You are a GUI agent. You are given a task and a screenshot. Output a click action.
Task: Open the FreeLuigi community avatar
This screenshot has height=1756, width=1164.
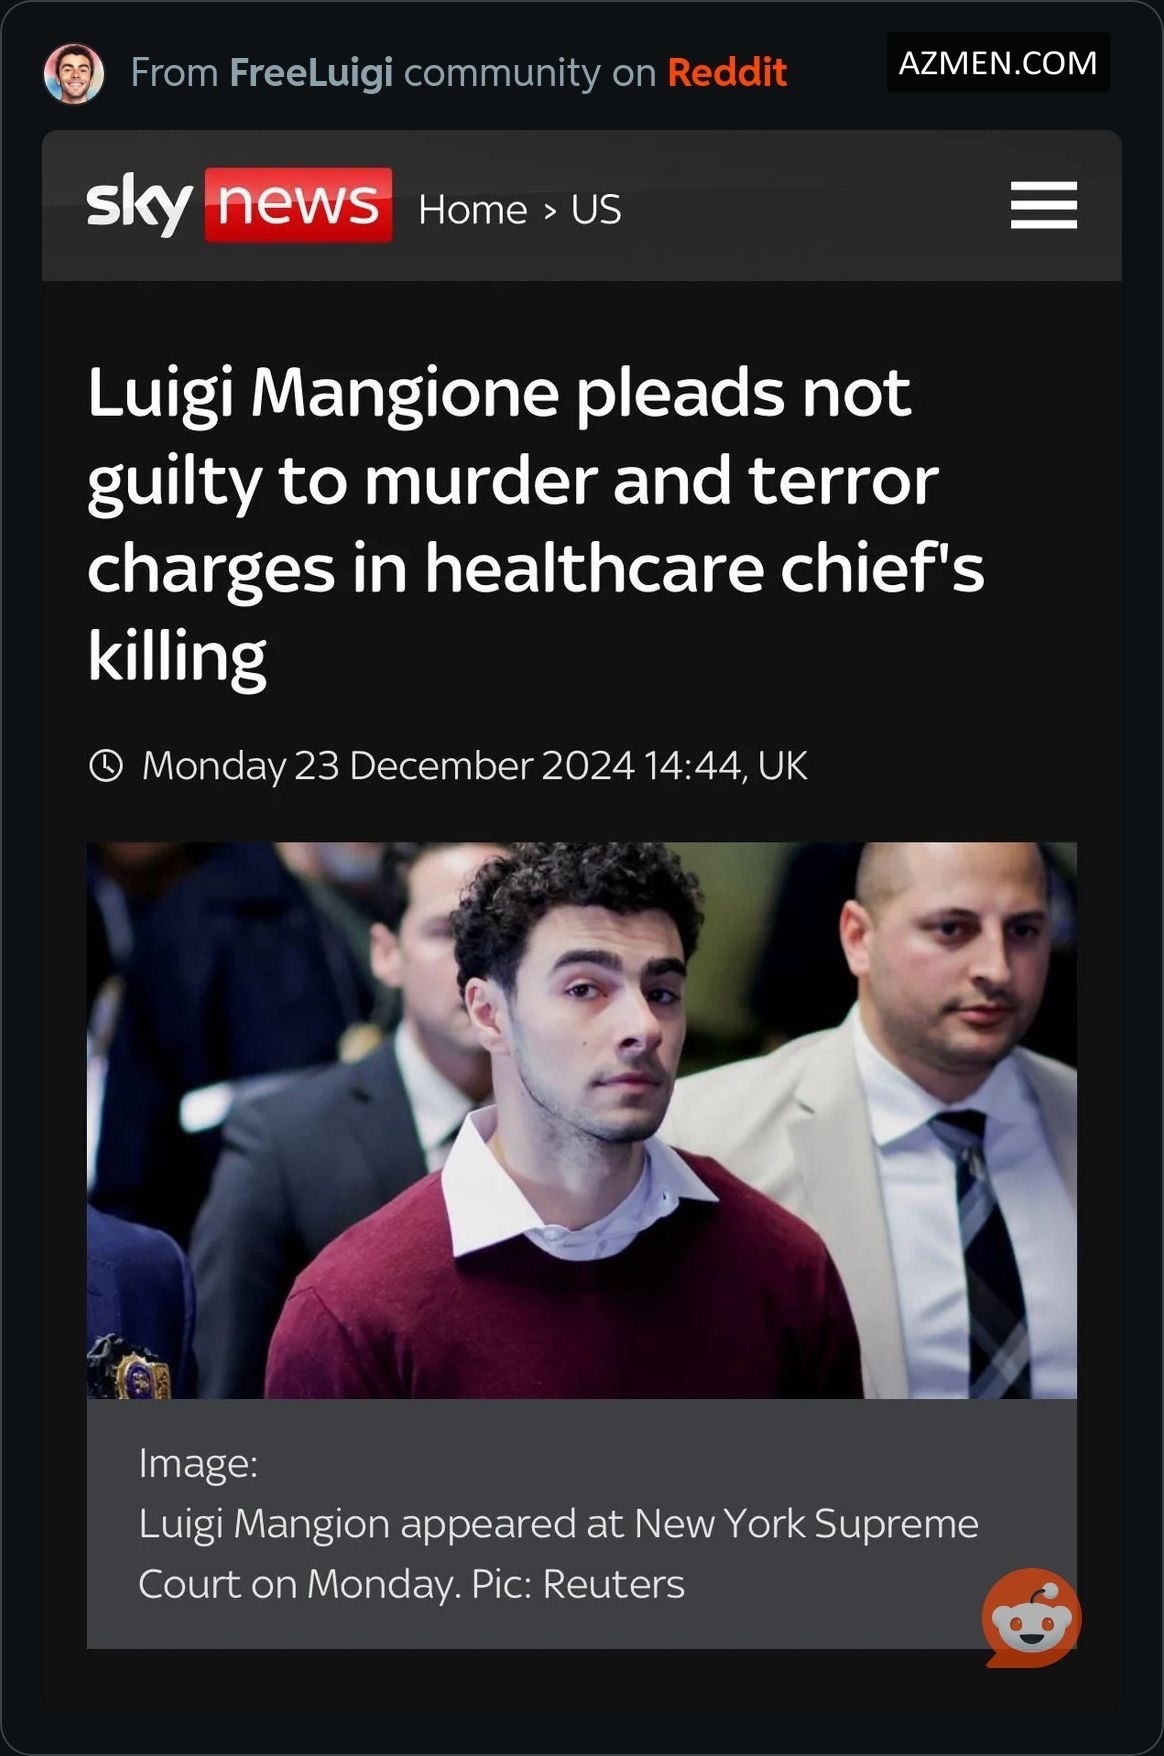pyautogui.click(x=74, y=73)
